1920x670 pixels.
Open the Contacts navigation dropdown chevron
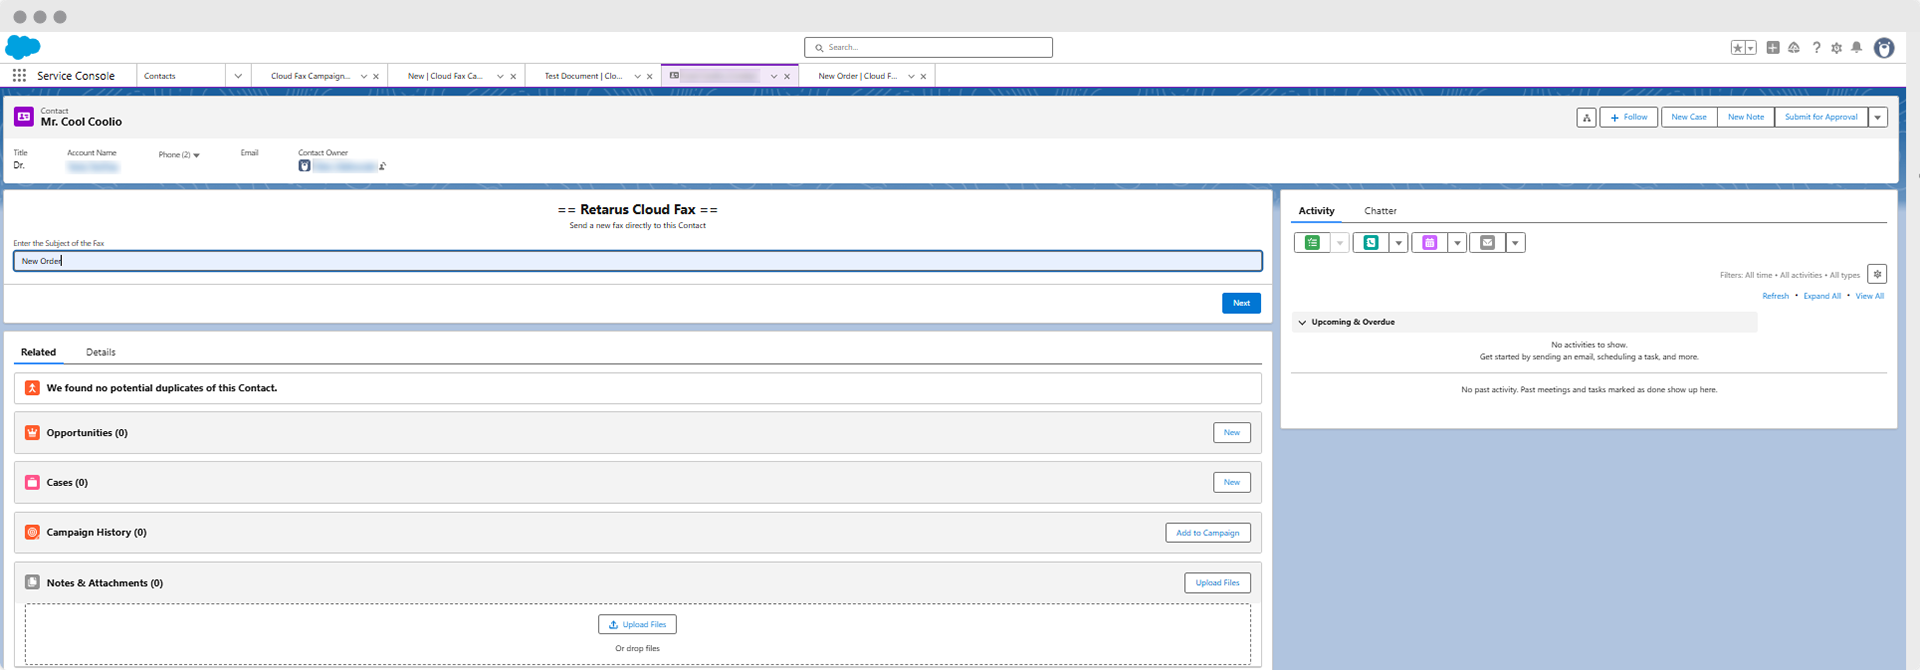pos(238,76)
